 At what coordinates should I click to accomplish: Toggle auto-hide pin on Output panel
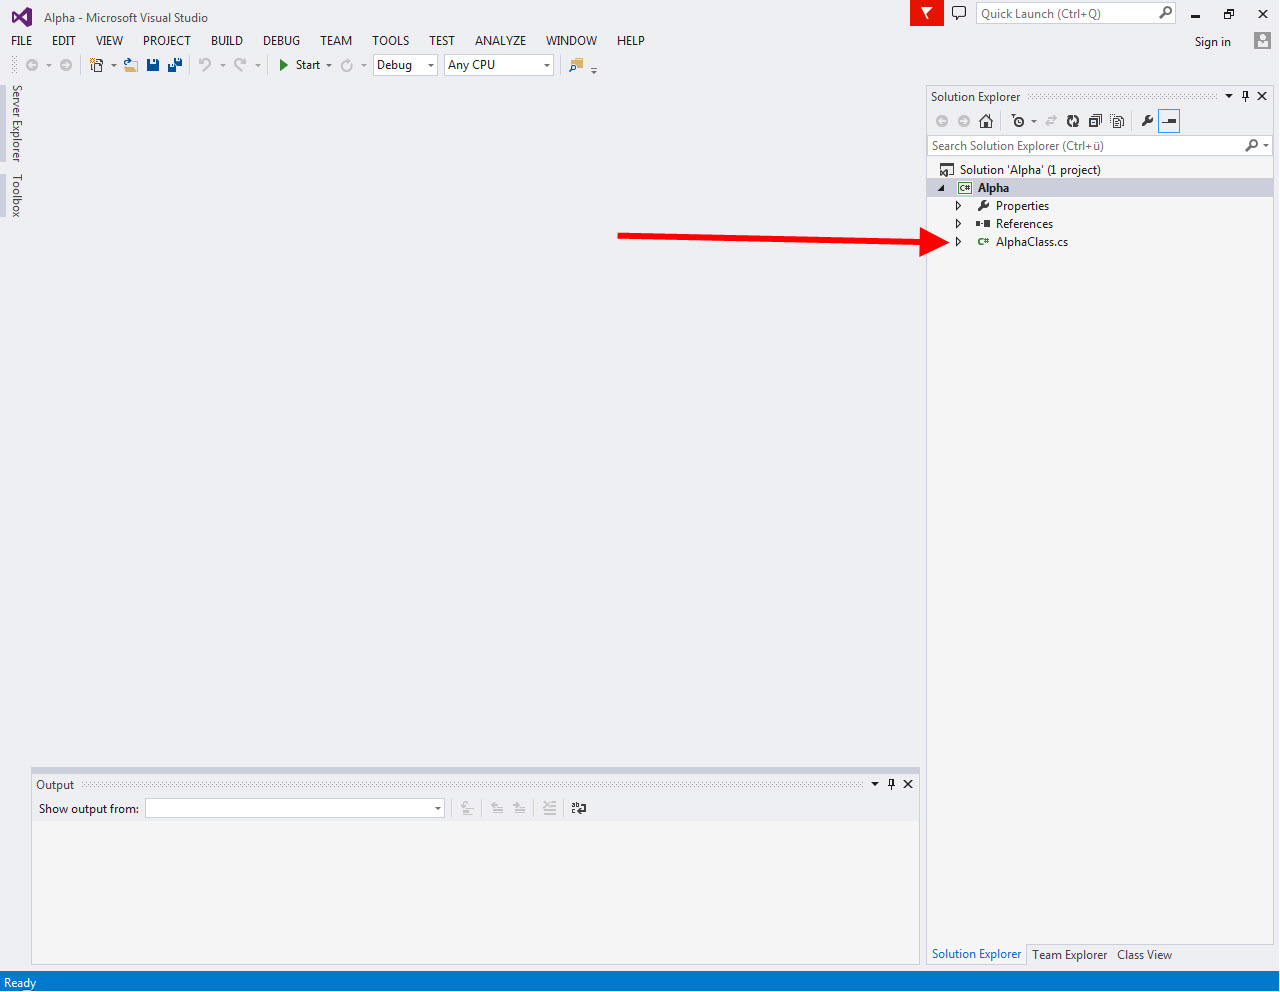(x=892, y=784)
